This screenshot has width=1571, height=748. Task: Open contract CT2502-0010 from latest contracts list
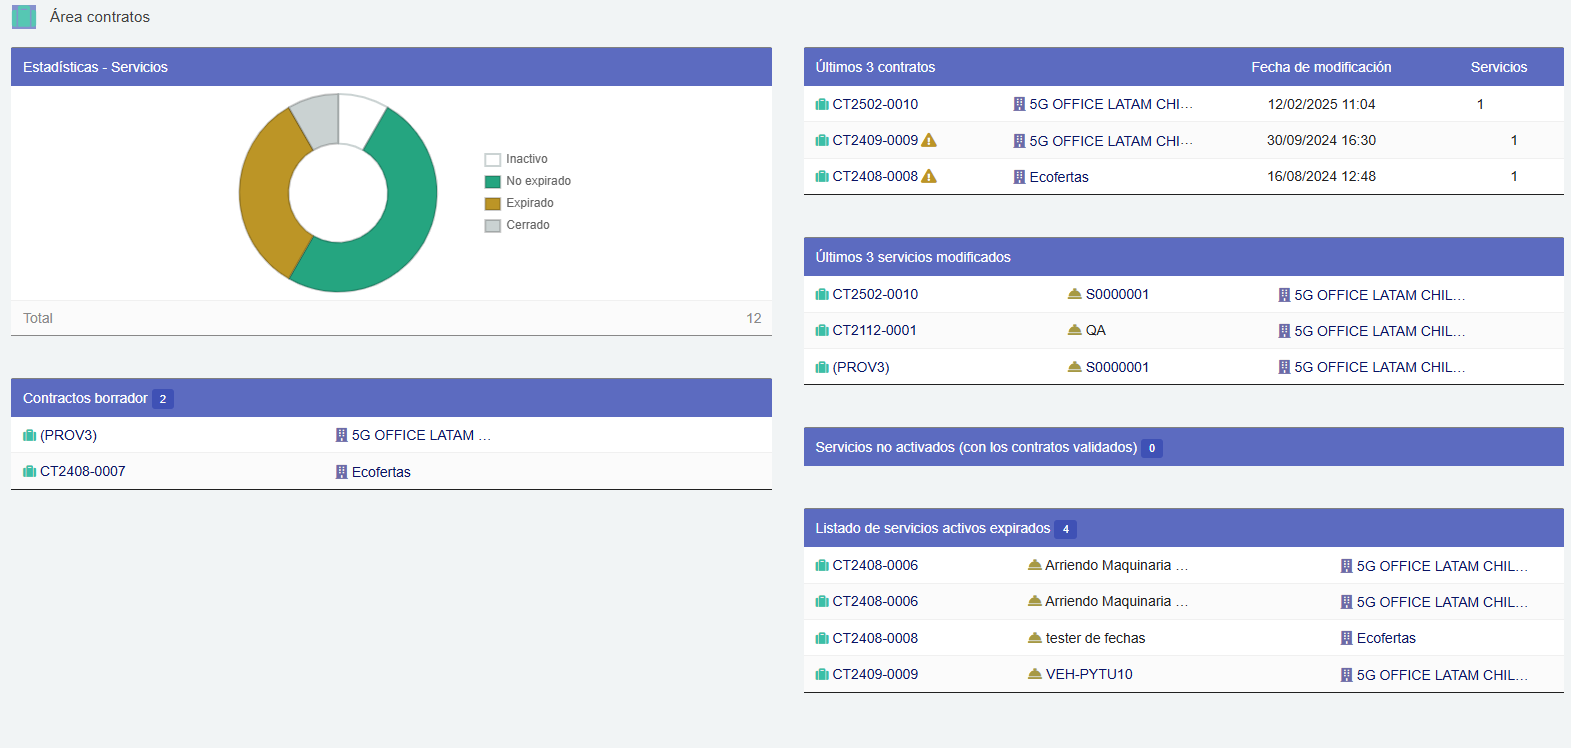pyautogui.click(x=874, y=104)
